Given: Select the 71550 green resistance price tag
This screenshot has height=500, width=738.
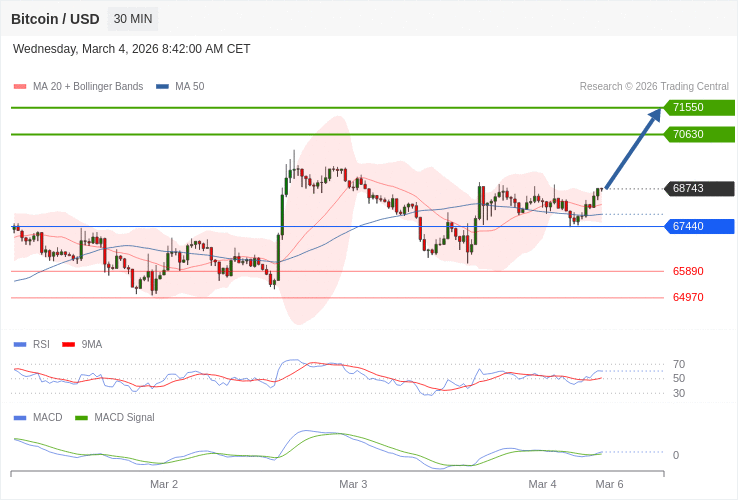Looking at the screenshot, I should click(698, 108).
